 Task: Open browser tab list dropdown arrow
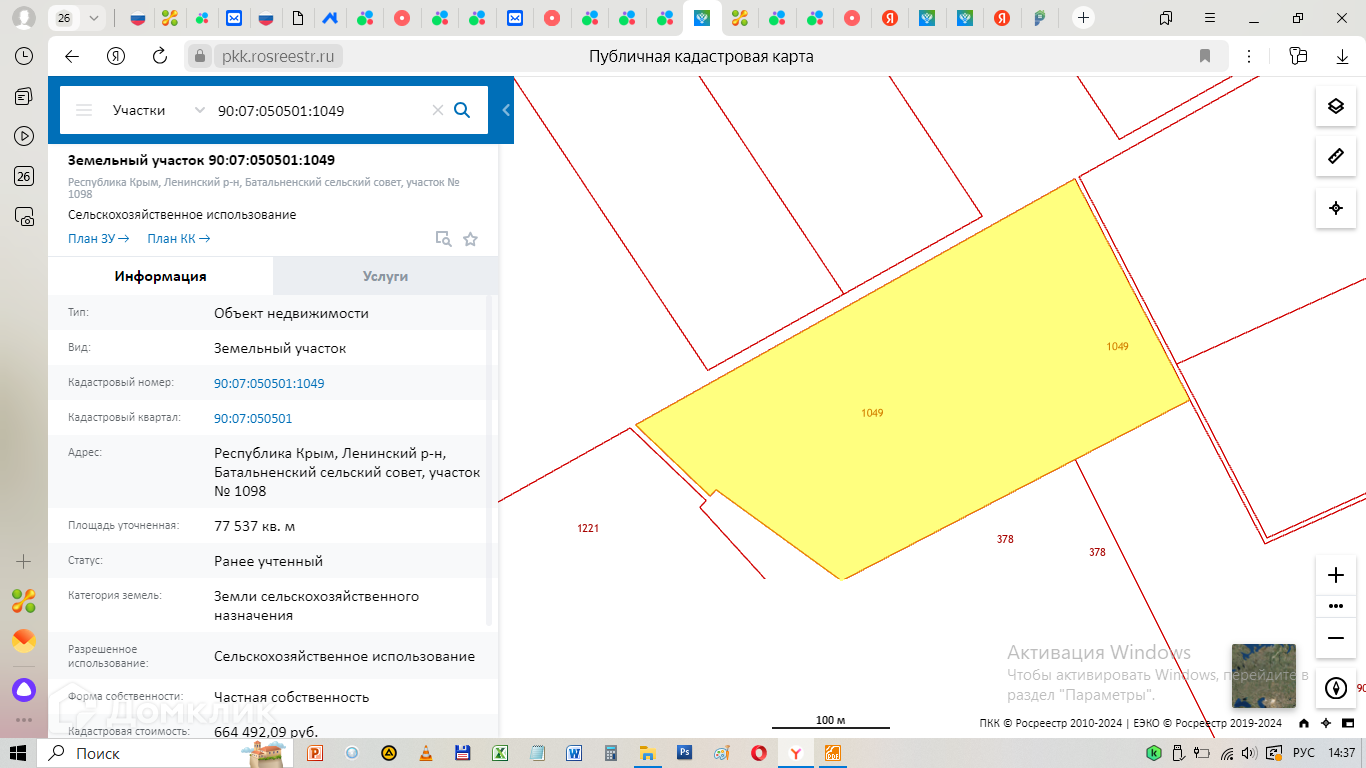(94, 18)
